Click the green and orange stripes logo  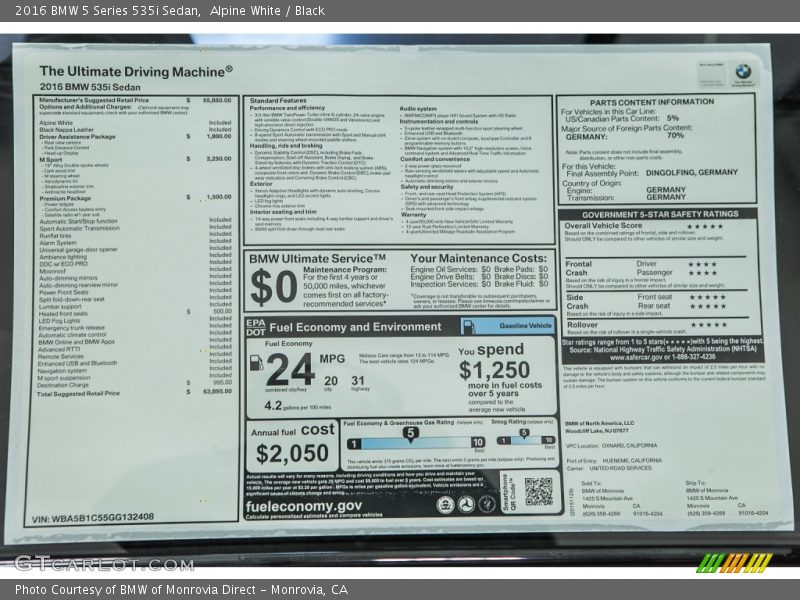click(x=733, y=563)
